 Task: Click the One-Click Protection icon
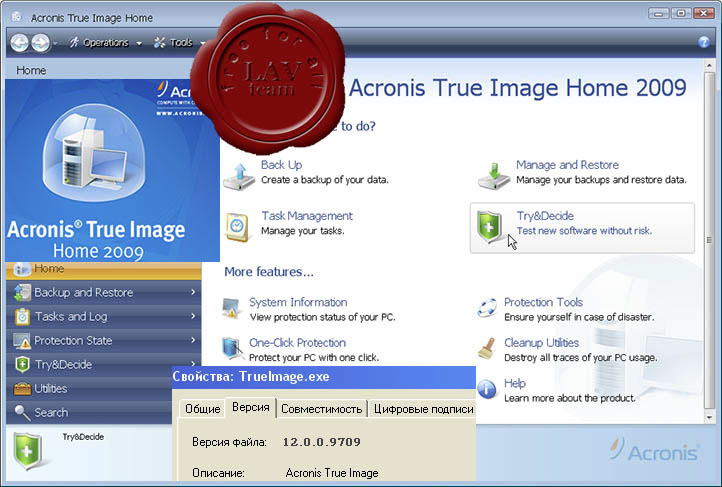pos(232,348)
